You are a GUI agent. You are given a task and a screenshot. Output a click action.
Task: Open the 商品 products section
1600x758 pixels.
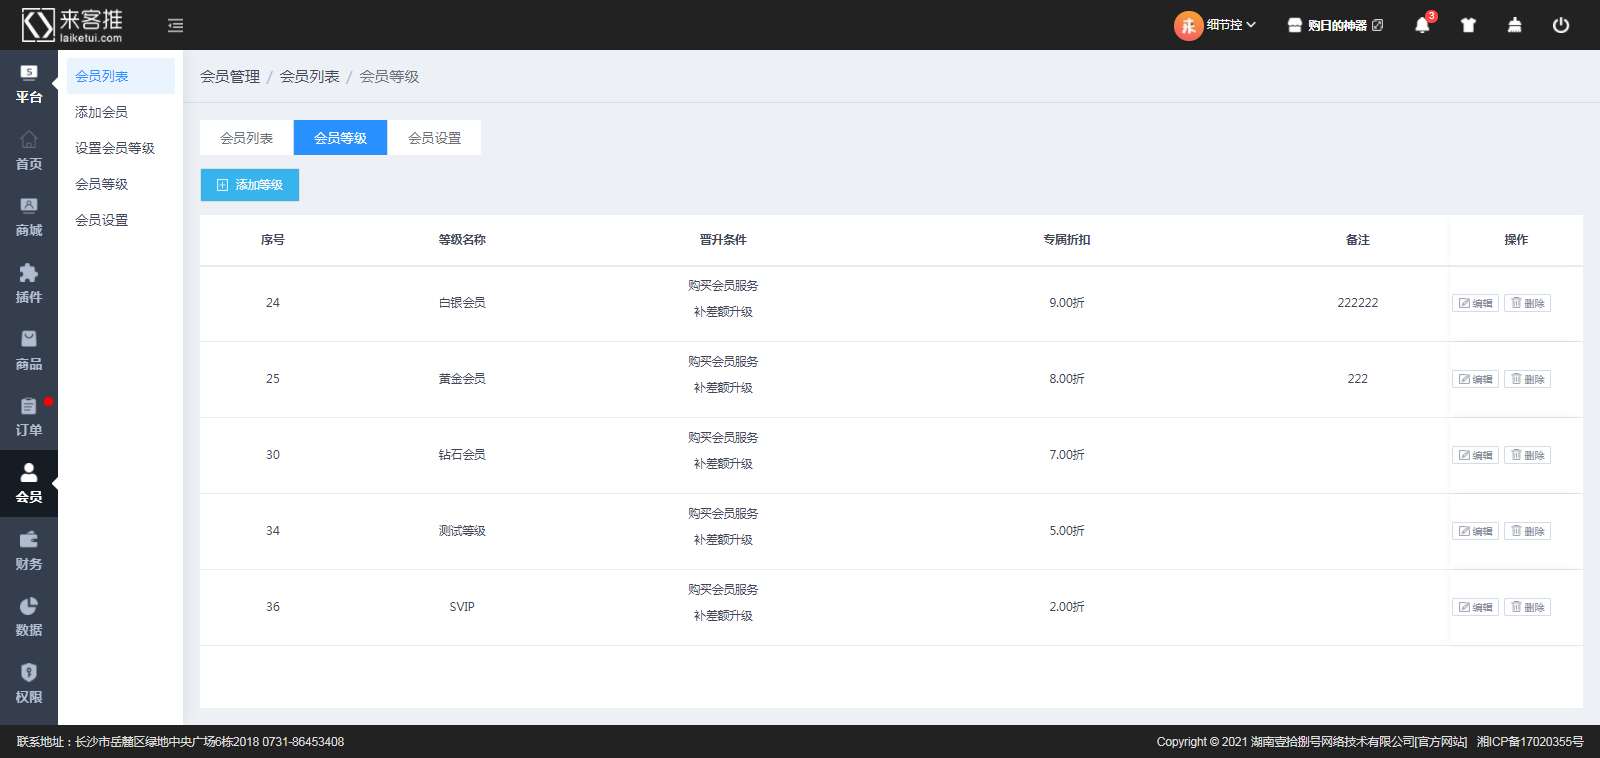tap(29, 351)
